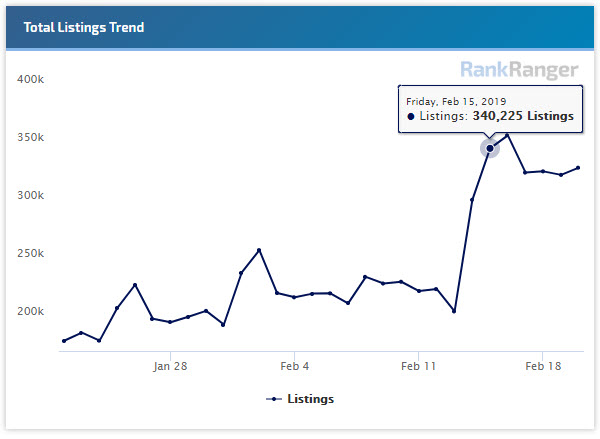Click the Listings legend line marker icon

(x=274, y=399)
